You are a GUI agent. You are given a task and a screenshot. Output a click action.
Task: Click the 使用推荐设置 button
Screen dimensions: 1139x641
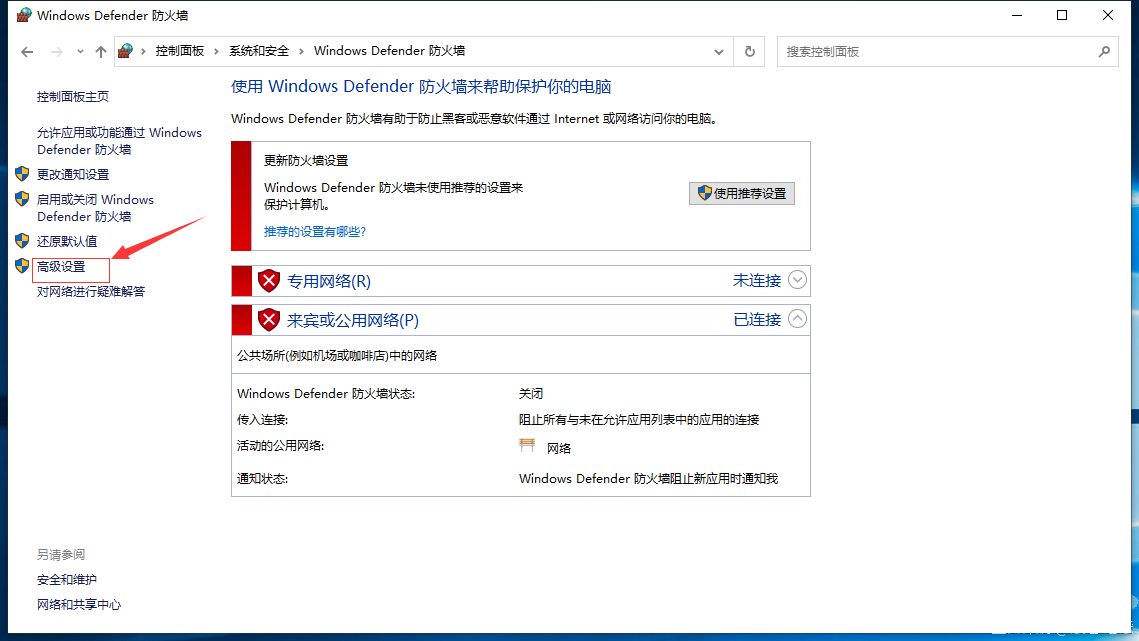pos(742,193)
